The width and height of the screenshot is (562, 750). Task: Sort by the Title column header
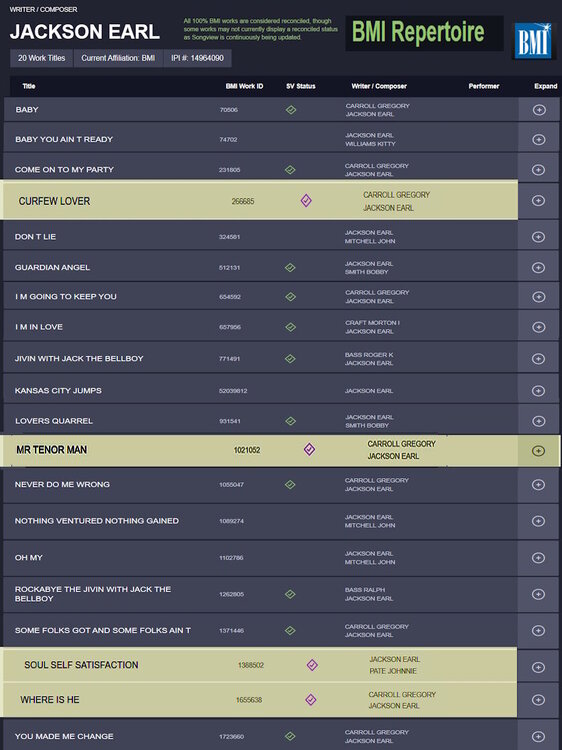coord(29,86)
